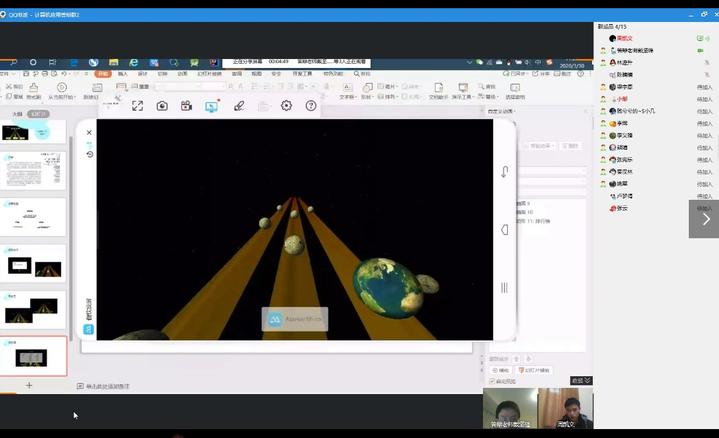Toggle the 自动预览 checkbox

point(493,381)
